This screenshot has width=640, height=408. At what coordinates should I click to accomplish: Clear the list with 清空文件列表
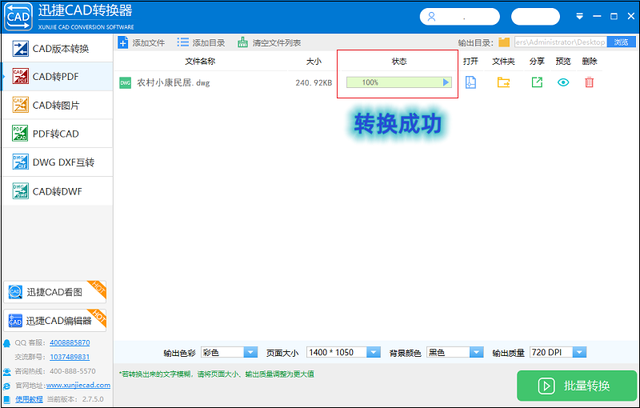tap(269, 42)
